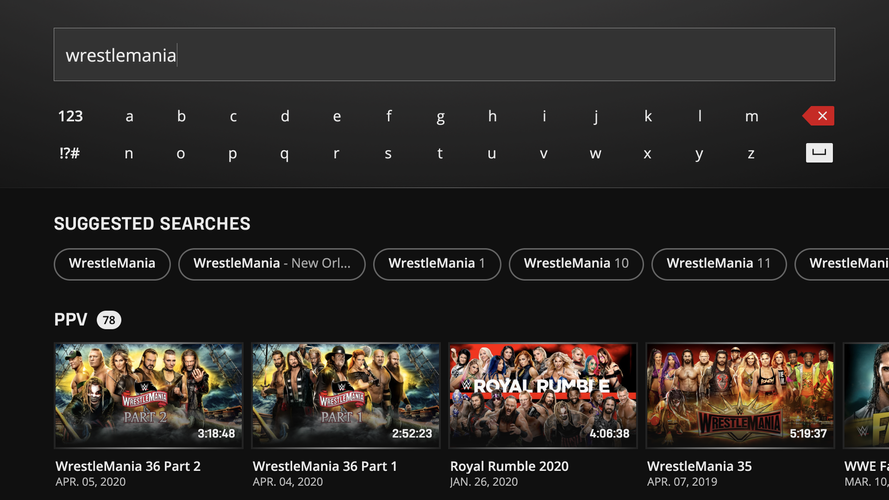This screenshot has height=500, width=889.
Task: Click the WrestleMania 36 Part 1 title
Action: click(325, 466)
